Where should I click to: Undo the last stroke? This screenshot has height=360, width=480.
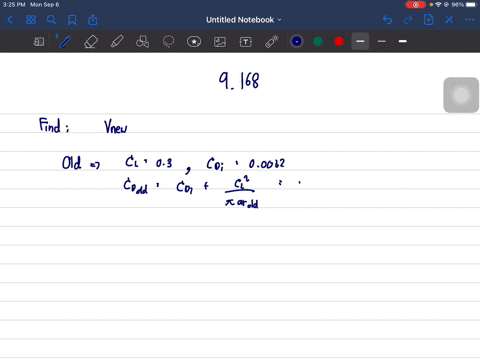[387, 20]
